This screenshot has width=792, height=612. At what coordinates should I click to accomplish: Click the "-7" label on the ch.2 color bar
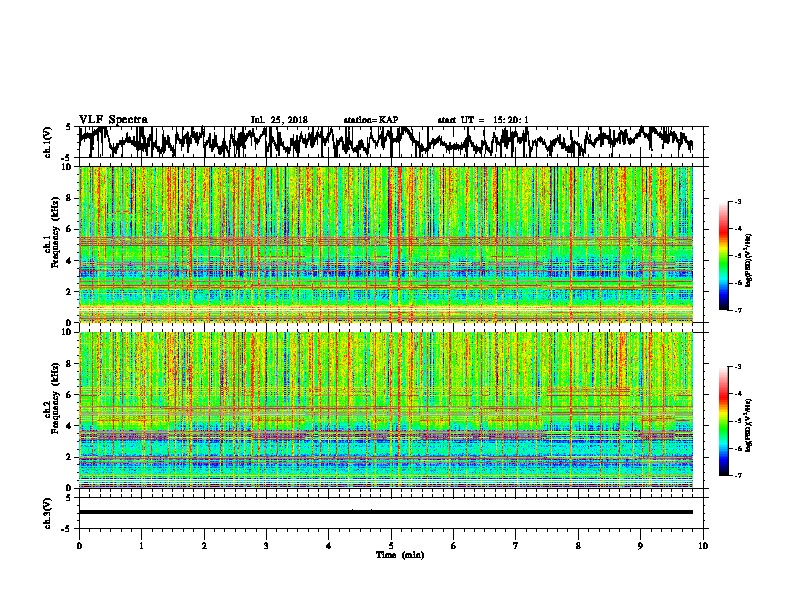pyautogui.click(x=737, y=475)
